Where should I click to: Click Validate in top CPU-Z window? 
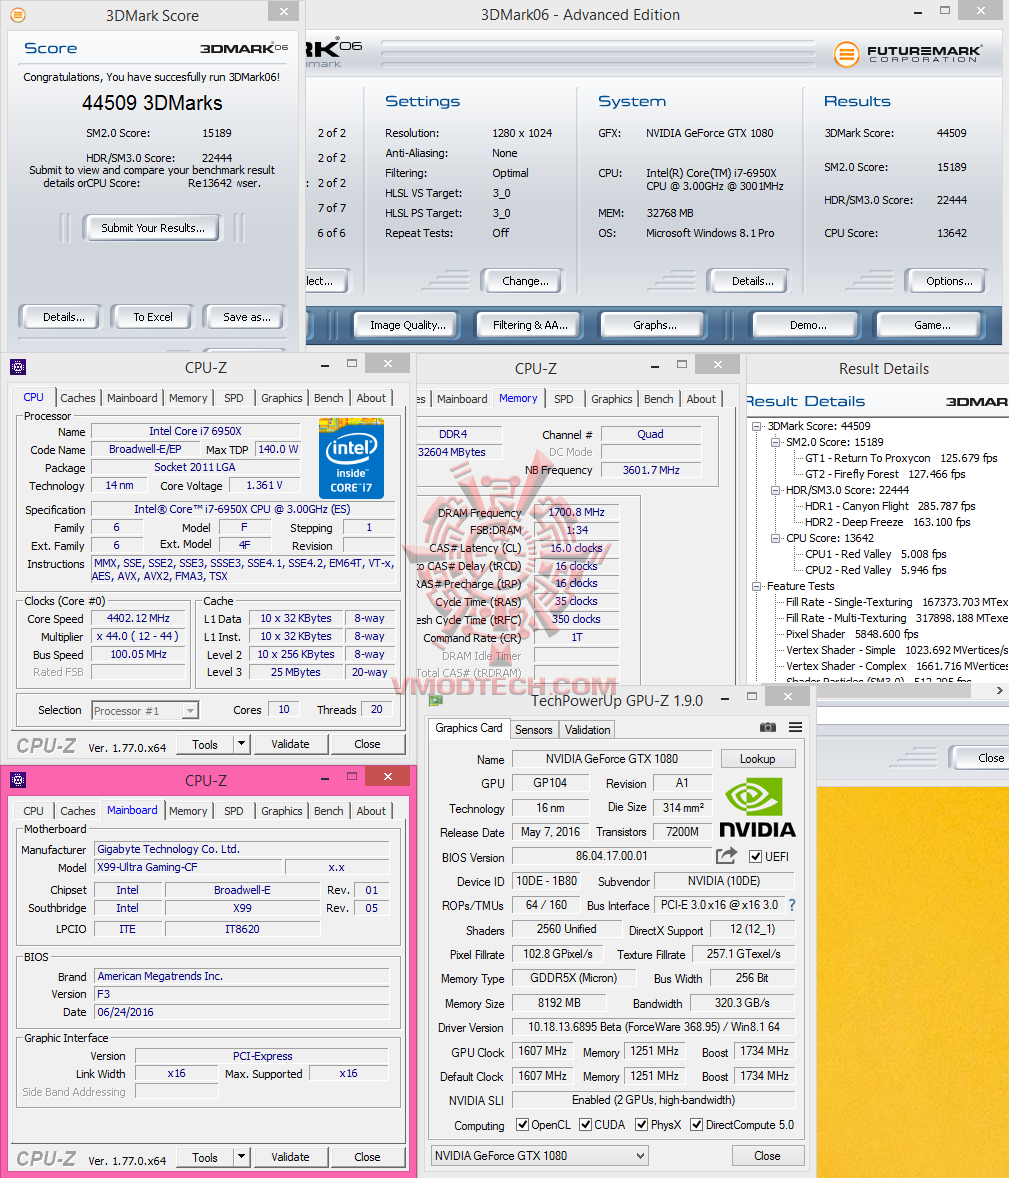coord(290,744)
